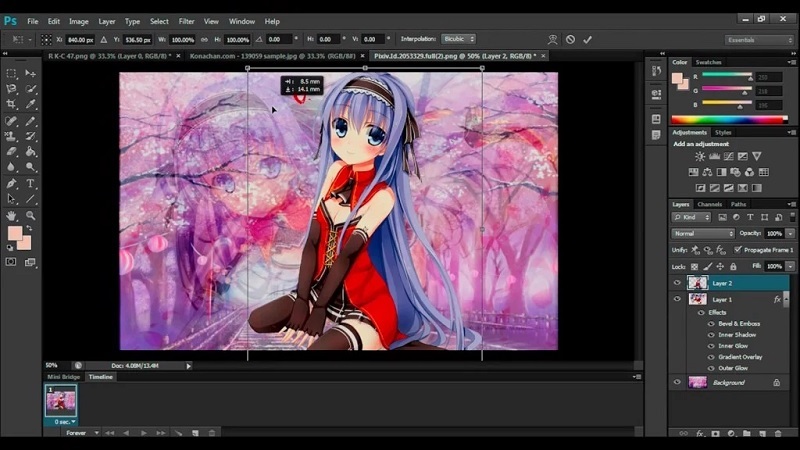
Task: Select the Rectangular Marquee tool
Action: click(11, 74)
